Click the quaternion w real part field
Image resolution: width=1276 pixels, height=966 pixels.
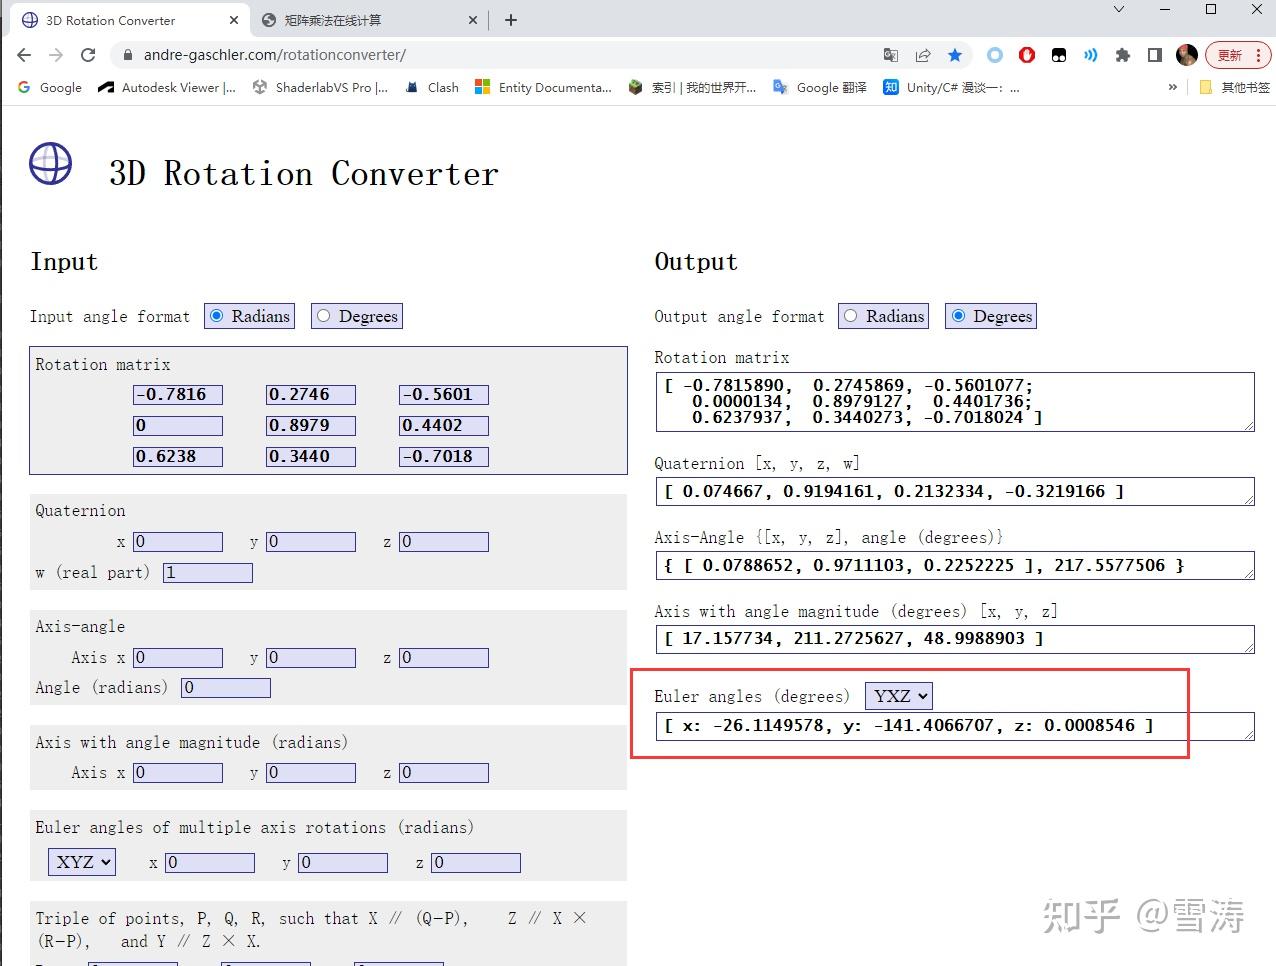pyautogui.click(x=207, y=572)
